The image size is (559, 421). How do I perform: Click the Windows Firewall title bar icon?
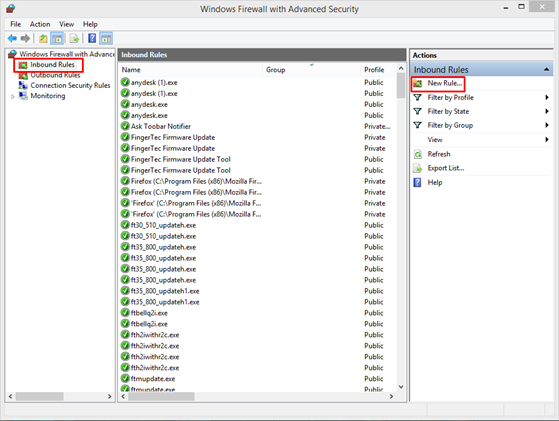[x=10, y=9]
